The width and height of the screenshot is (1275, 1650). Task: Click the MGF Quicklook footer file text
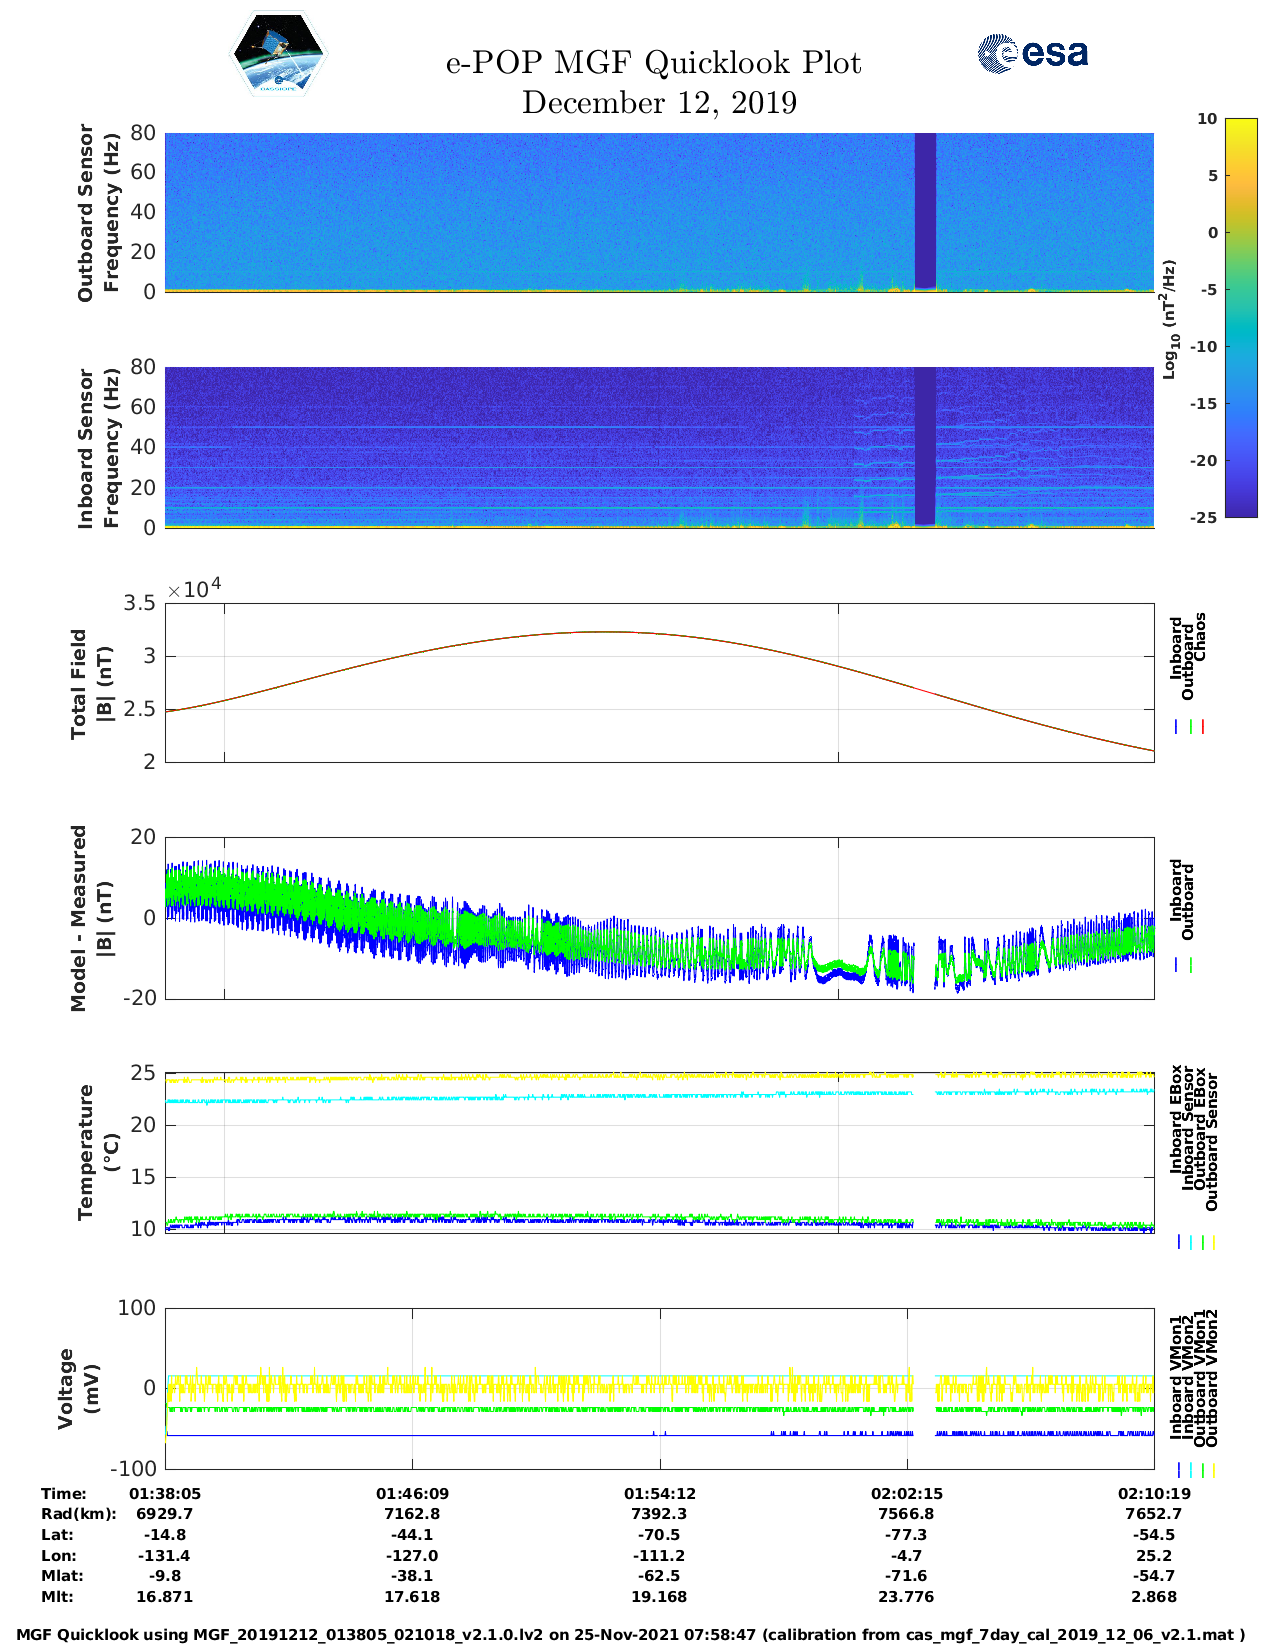click(x=630, y=1635)
